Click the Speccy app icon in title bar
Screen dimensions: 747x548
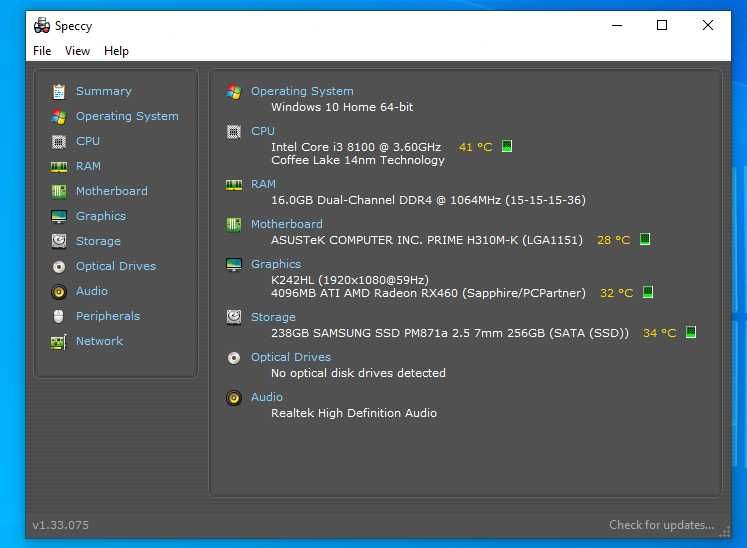pyautogui.click(x=42, y=25)
